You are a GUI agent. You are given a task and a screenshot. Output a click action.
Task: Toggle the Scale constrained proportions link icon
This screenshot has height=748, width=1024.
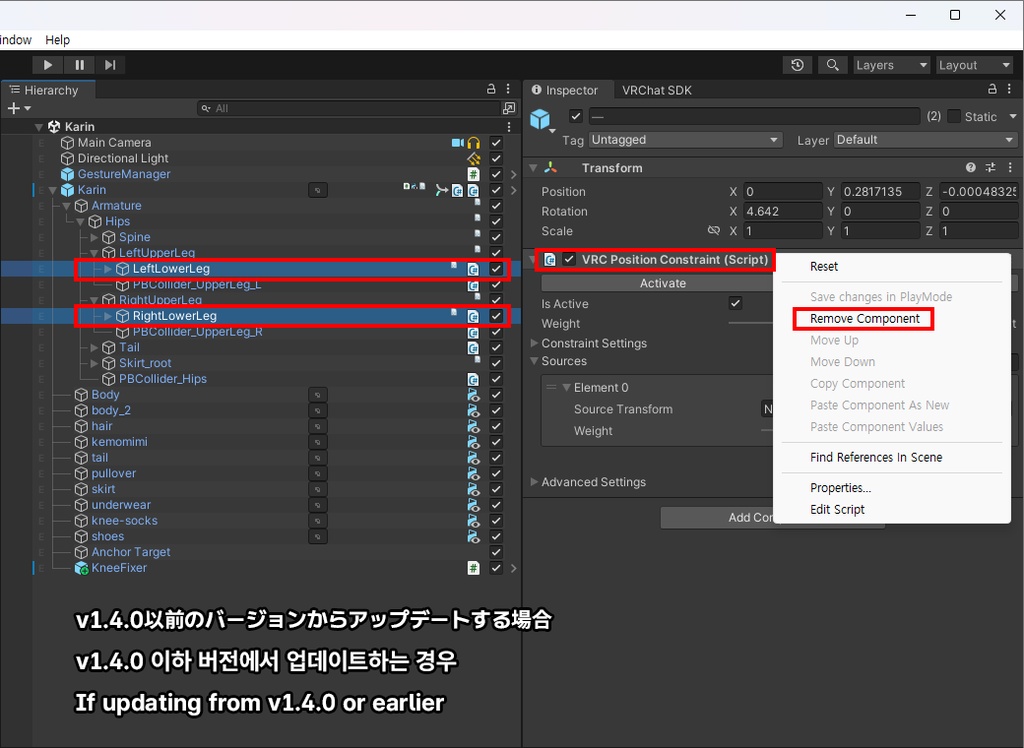click(714, 231)
